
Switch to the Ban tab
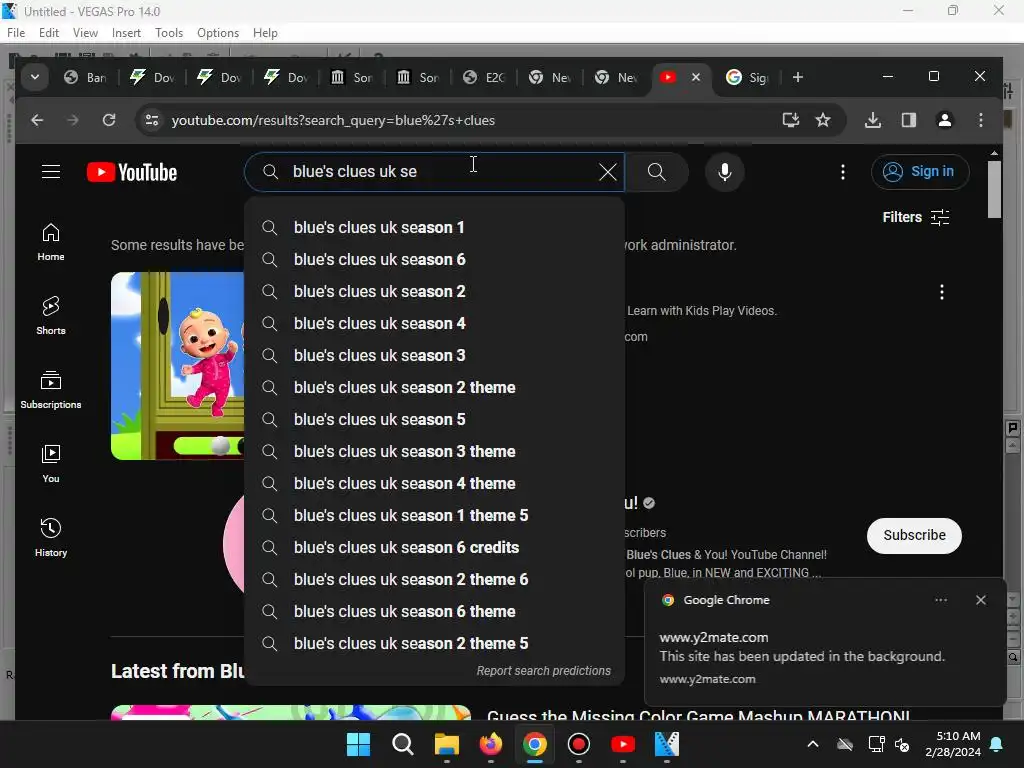pyautogui.click(x=86, y=78)
